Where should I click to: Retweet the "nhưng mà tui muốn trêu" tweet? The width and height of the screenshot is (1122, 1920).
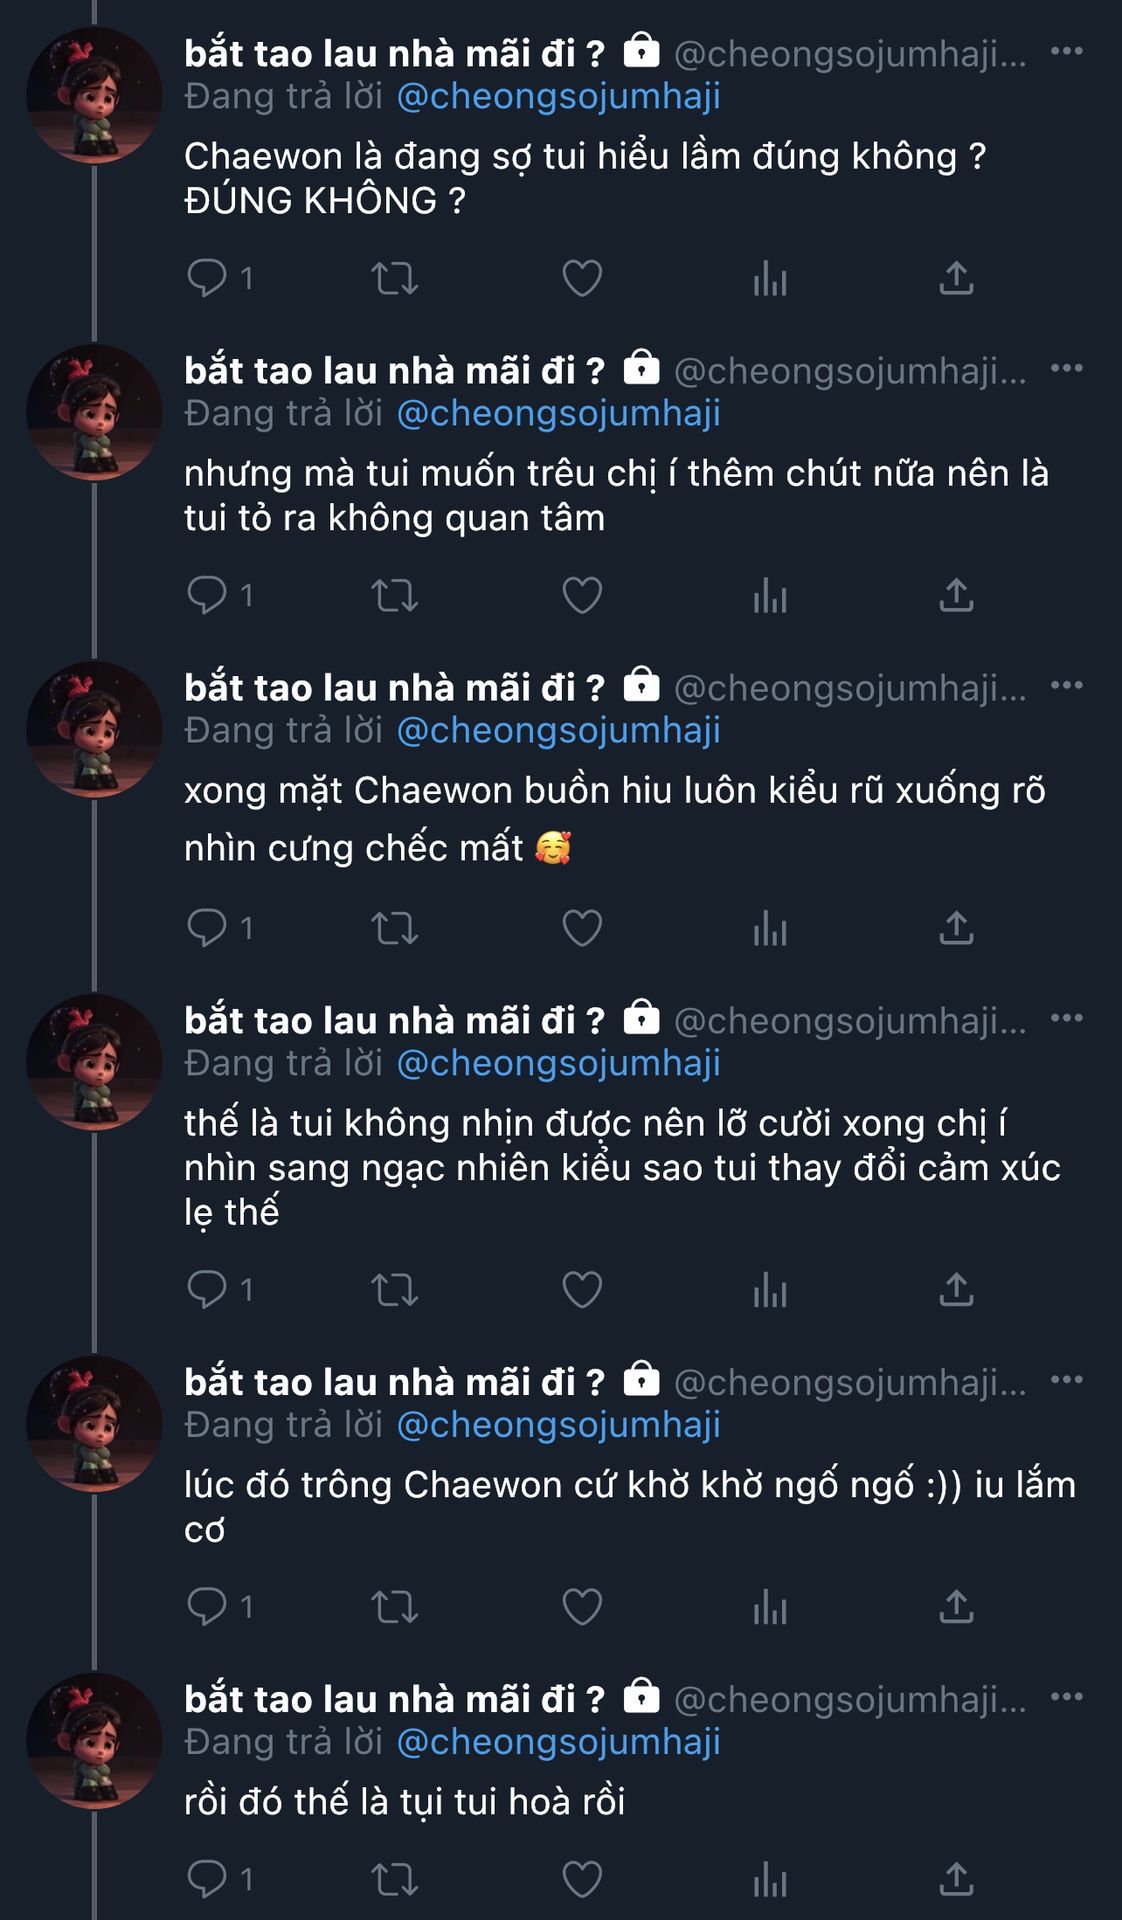(x=394, y=596)
